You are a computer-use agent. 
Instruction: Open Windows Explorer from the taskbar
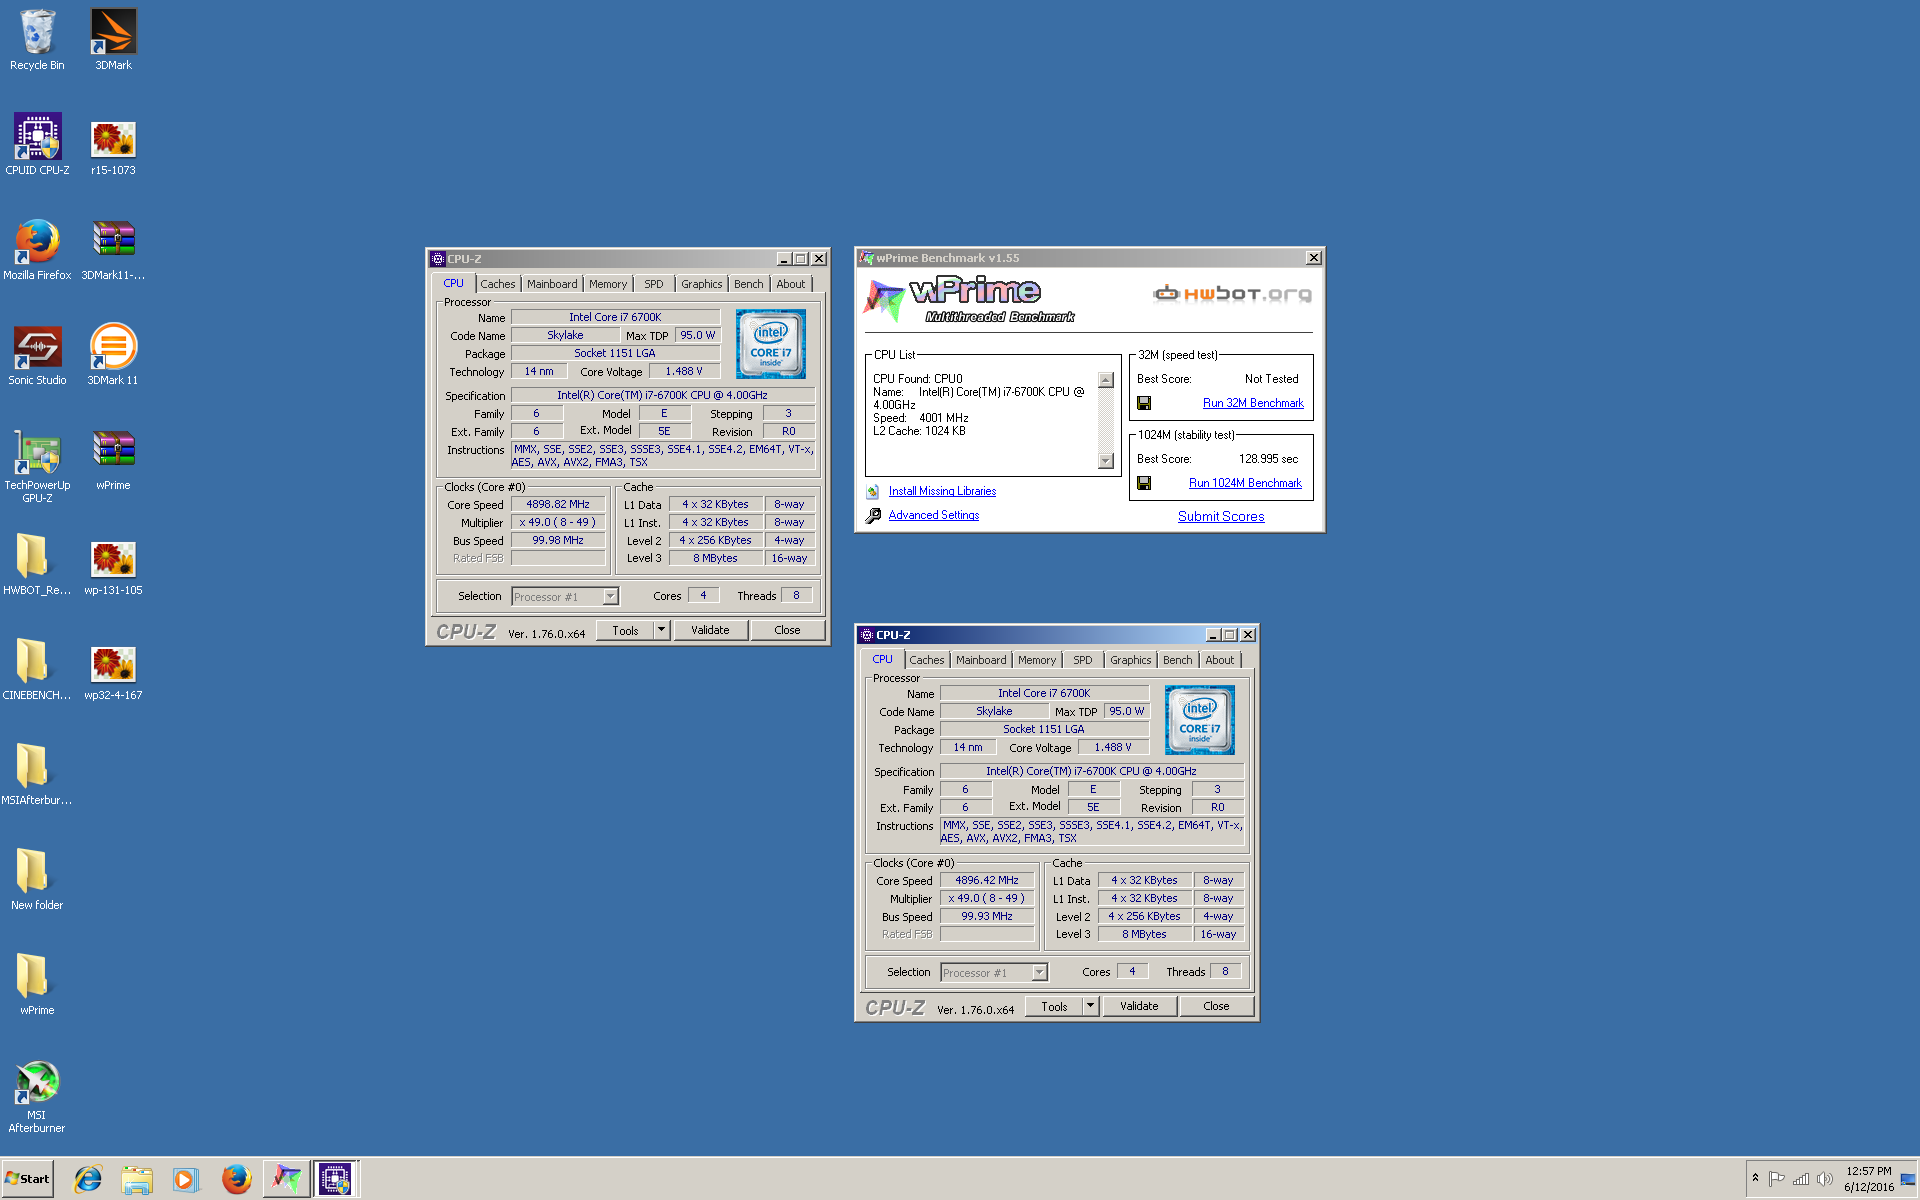(137, 1179)
